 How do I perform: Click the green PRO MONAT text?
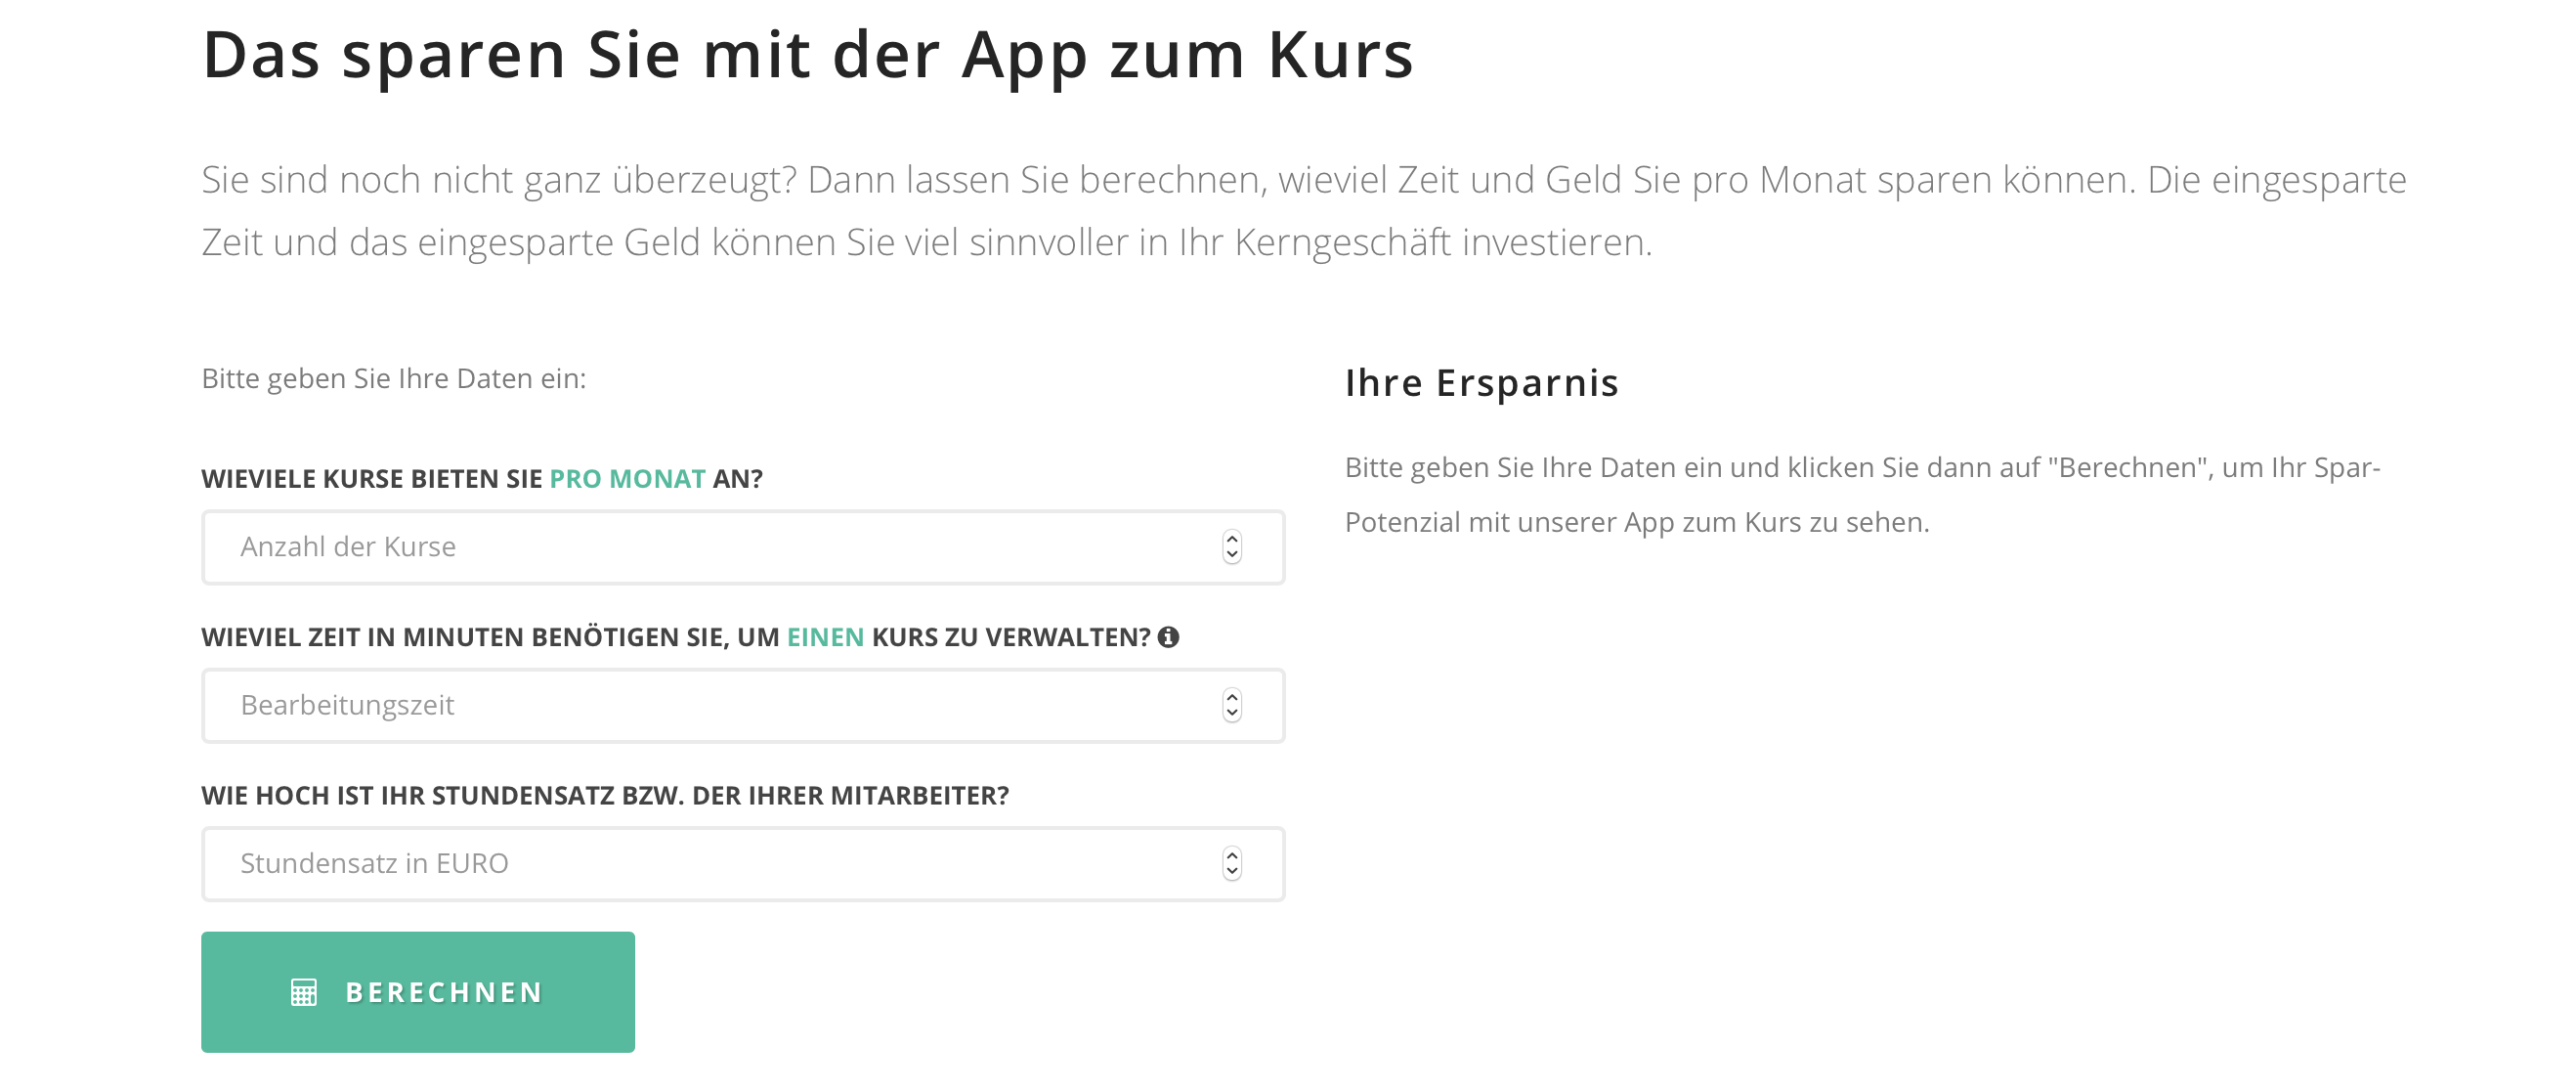tap(627, 479)
